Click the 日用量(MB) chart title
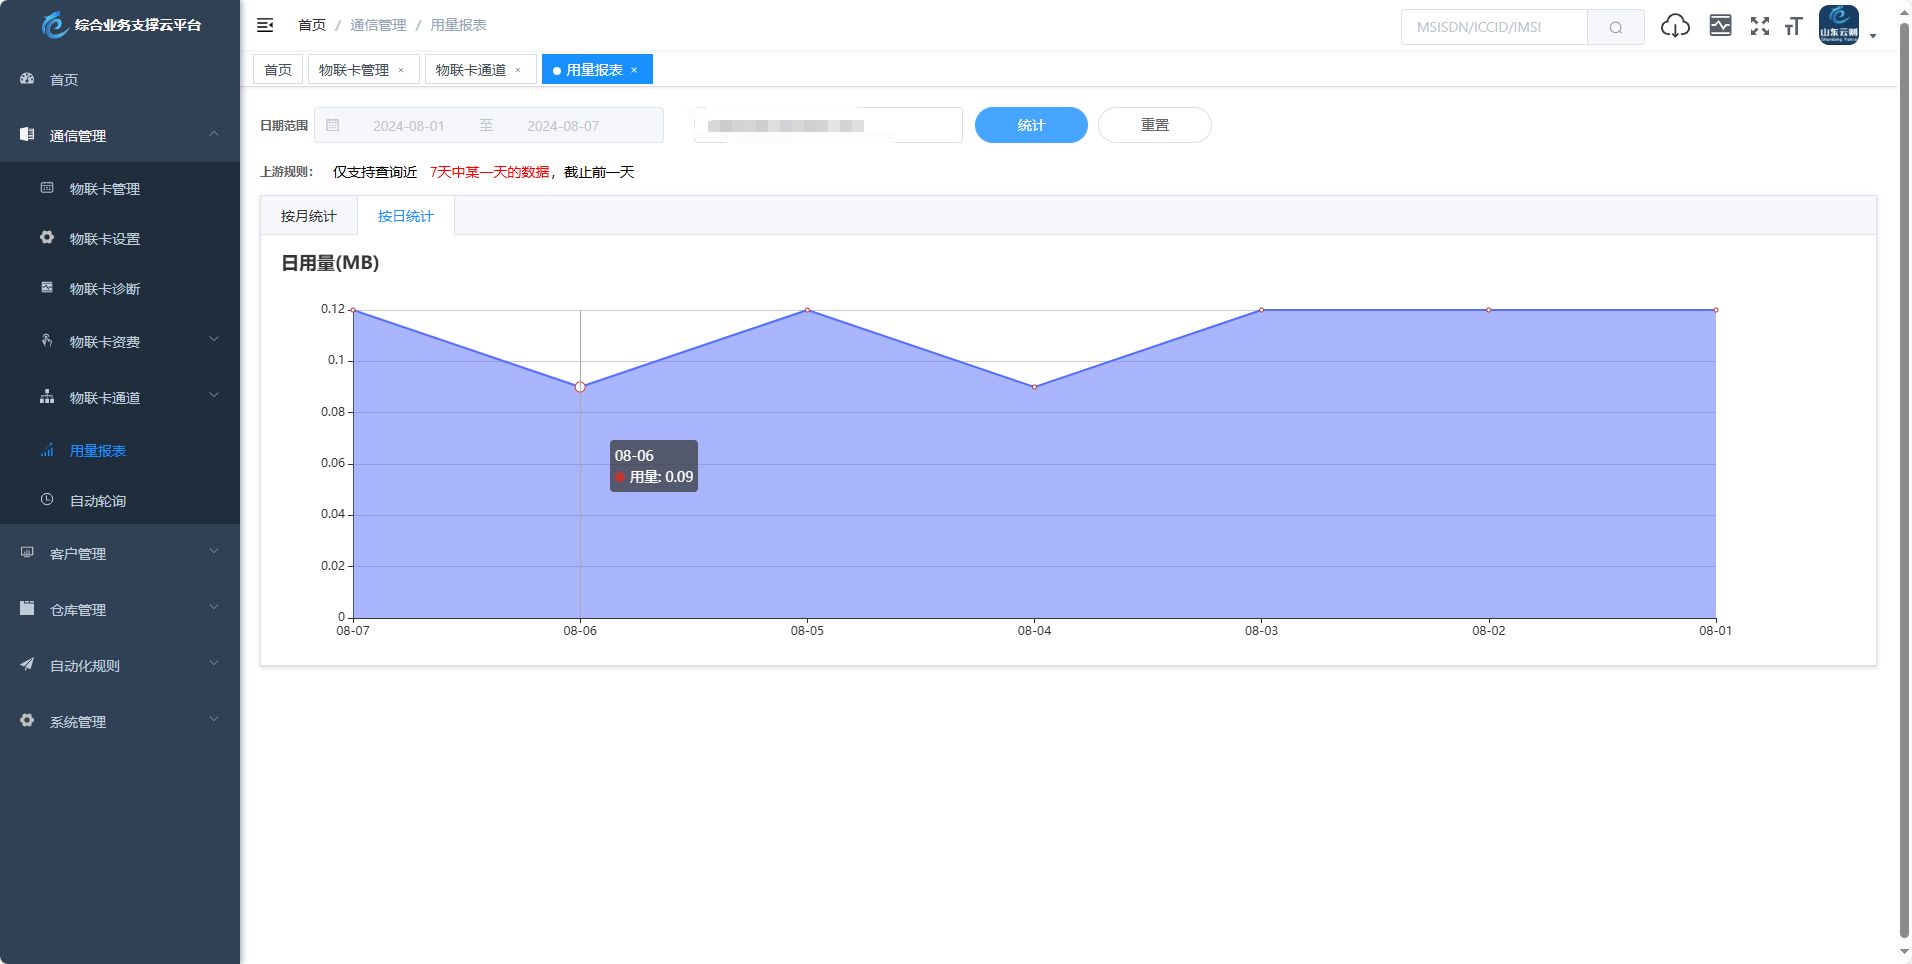Screen dimensions: 1912x964 pos(330,263)
